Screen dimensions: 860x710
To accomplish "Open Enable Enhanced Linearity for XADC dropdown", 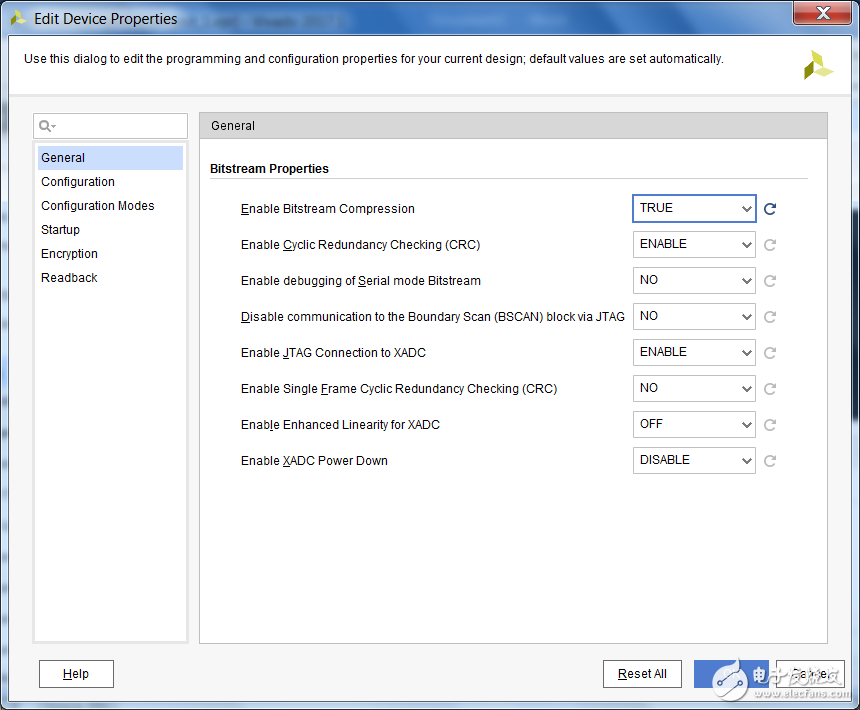I will tap(694, 424).
